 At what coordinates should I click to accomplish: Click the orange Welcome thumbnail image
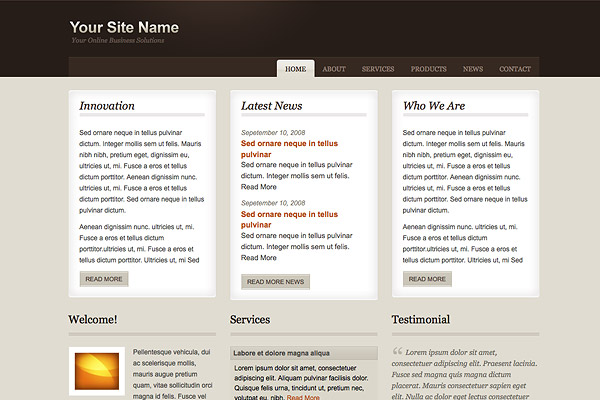coord(97,371)
